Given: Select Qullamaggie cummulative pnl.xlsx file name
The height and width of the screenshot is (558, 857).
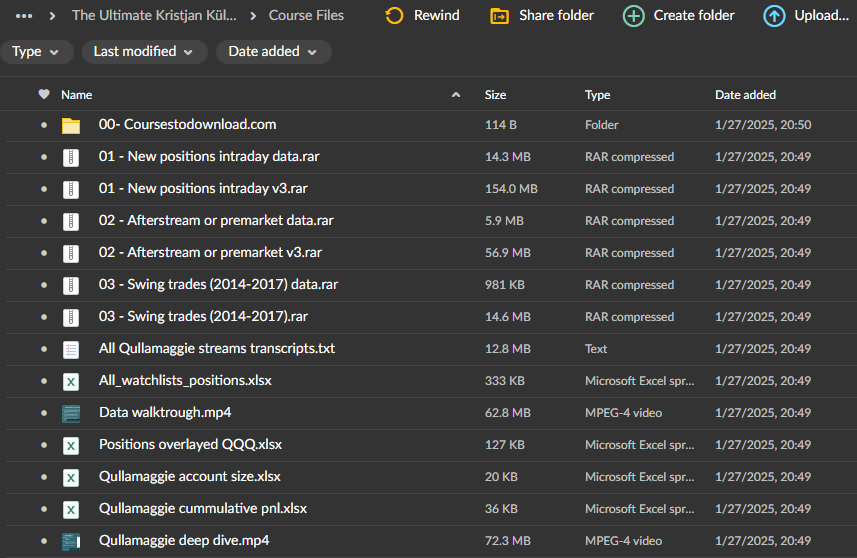Looking at the screenshot, I should pos(203,508).
